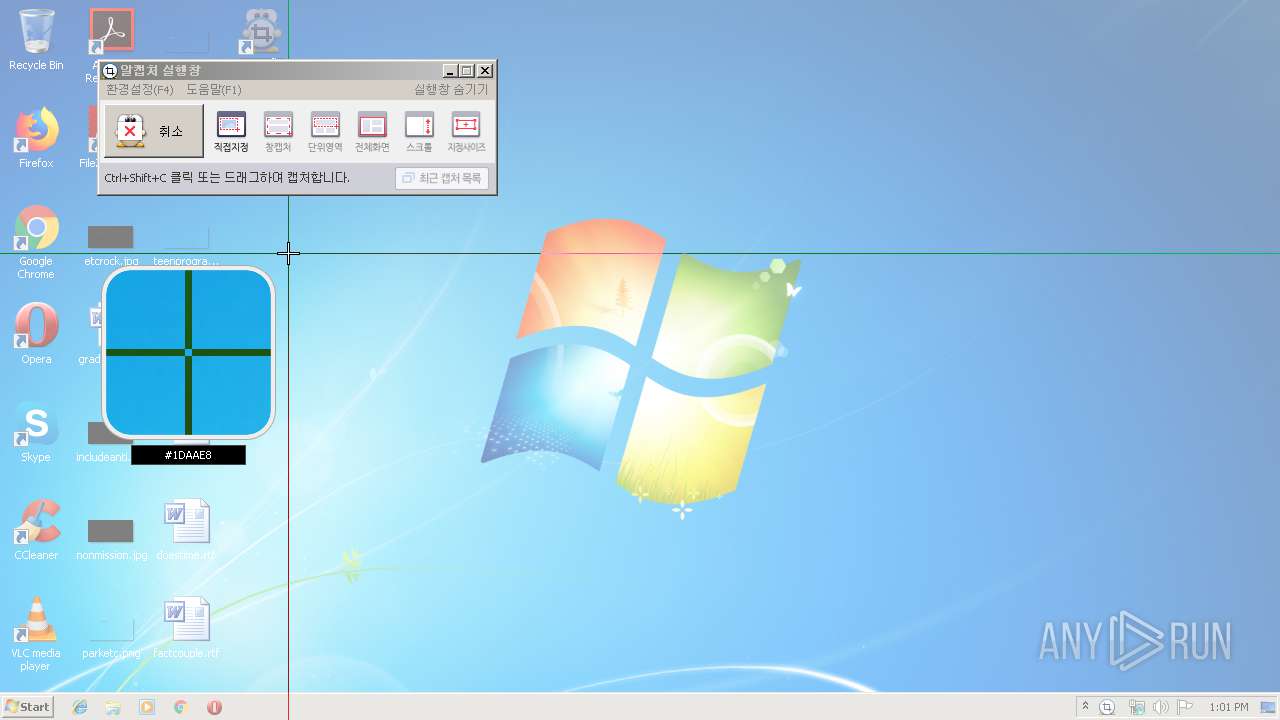The image size is (1280, 720).
Task: Click the #1DAAE8 color code label
Action: click(188, 455)
